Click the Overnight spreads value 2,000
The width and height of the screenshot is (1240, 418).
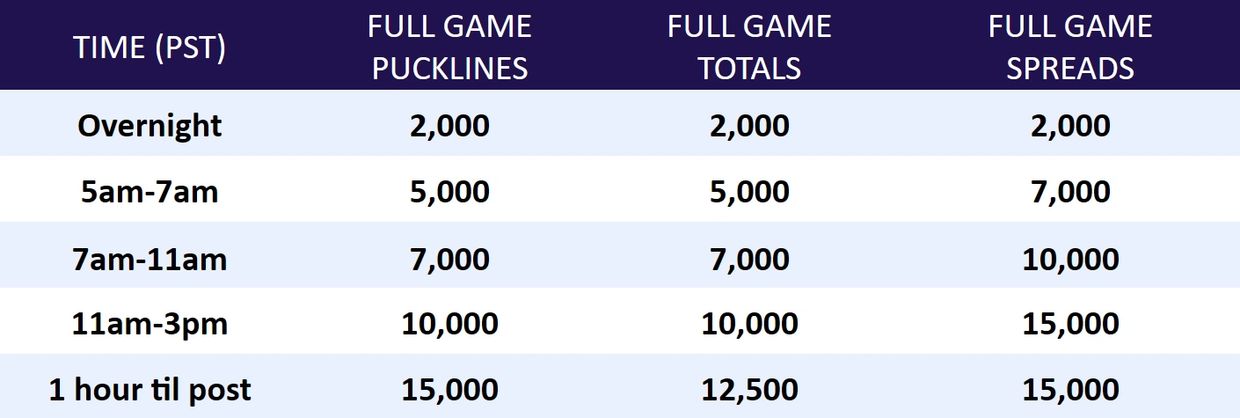click(x=1070, y=126)
